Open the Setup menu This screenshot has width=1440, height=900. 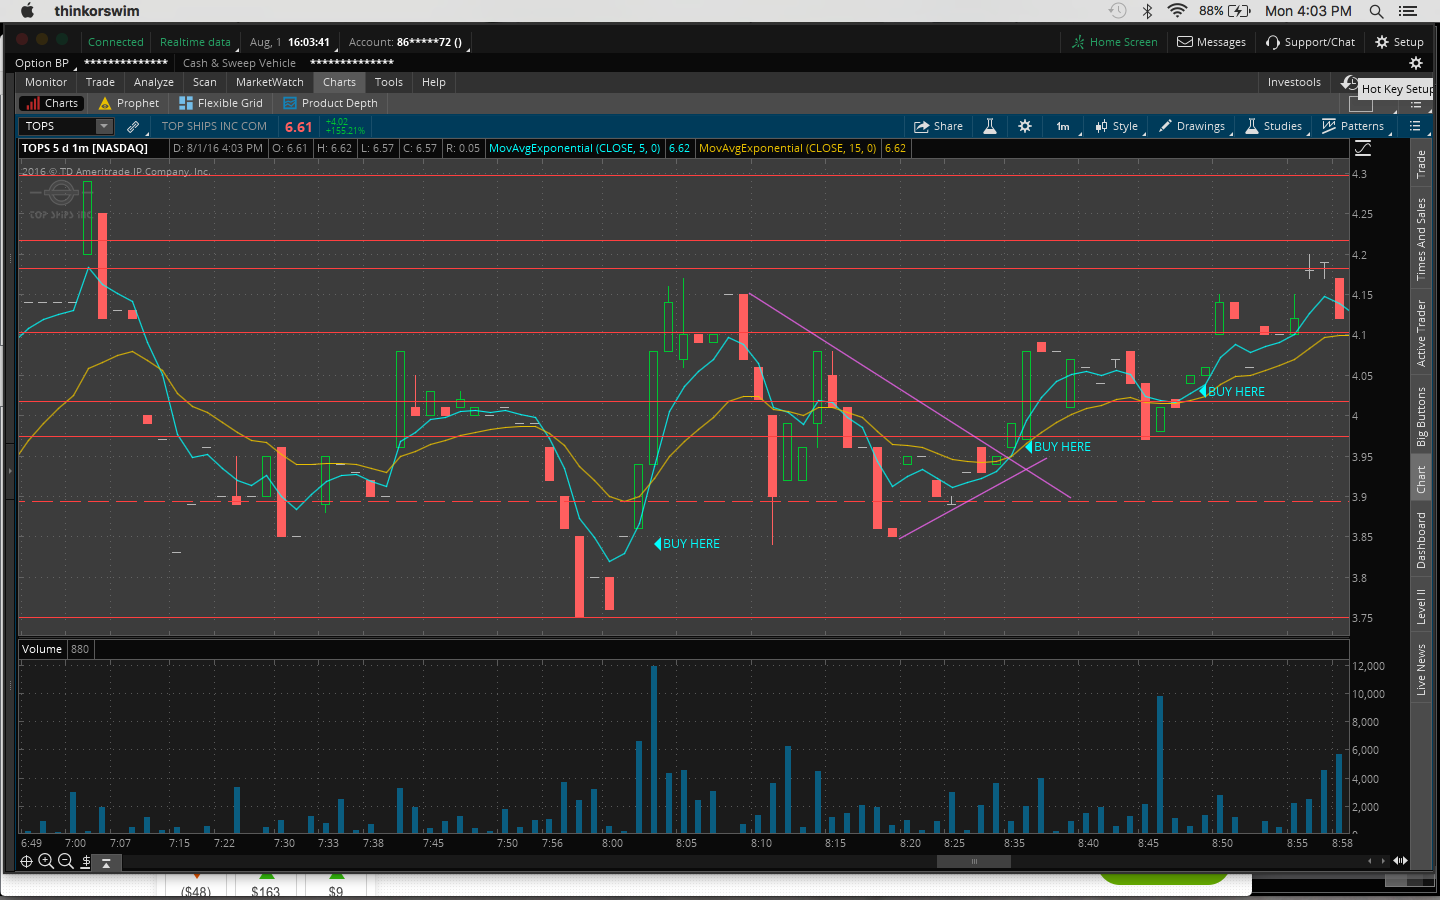pos(1399,42)
